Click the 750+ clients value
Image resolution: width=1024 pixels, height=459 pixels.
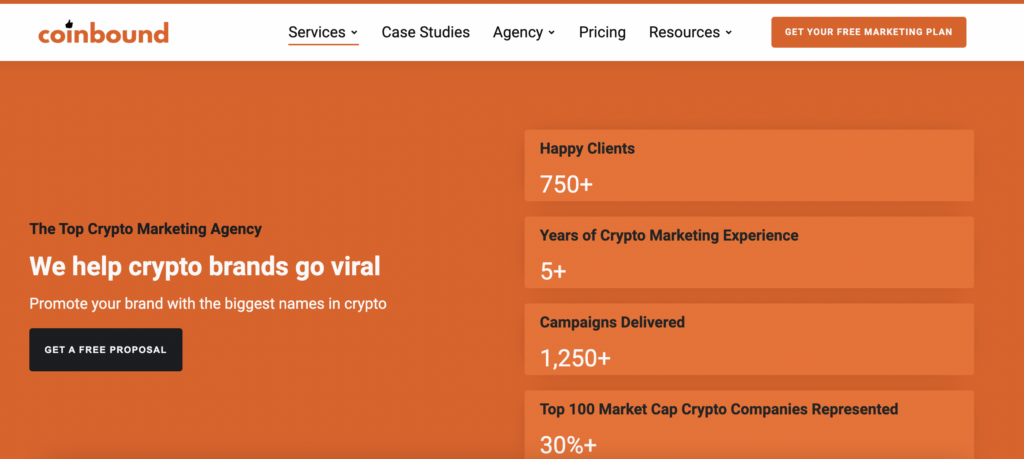566,185
